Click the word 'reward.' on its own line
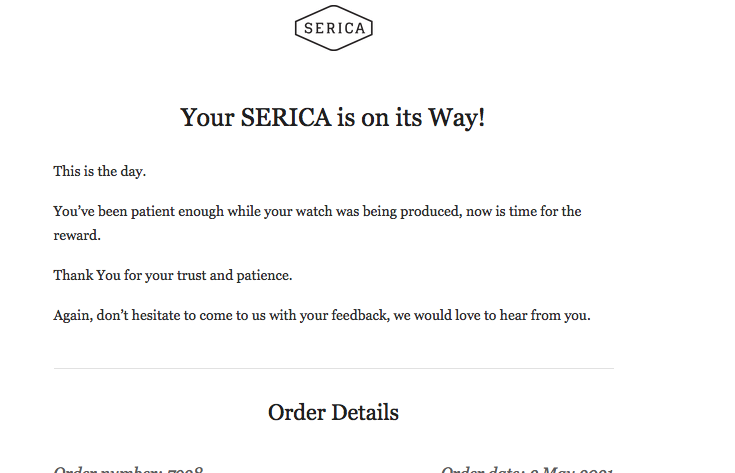Viewport: 735px width, 473px height. click(77, 235)
